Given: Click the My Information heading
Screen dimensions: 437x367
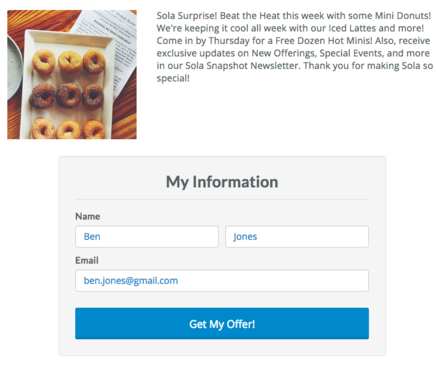Looking at the screenshot, I should click(x=222, y=182).
